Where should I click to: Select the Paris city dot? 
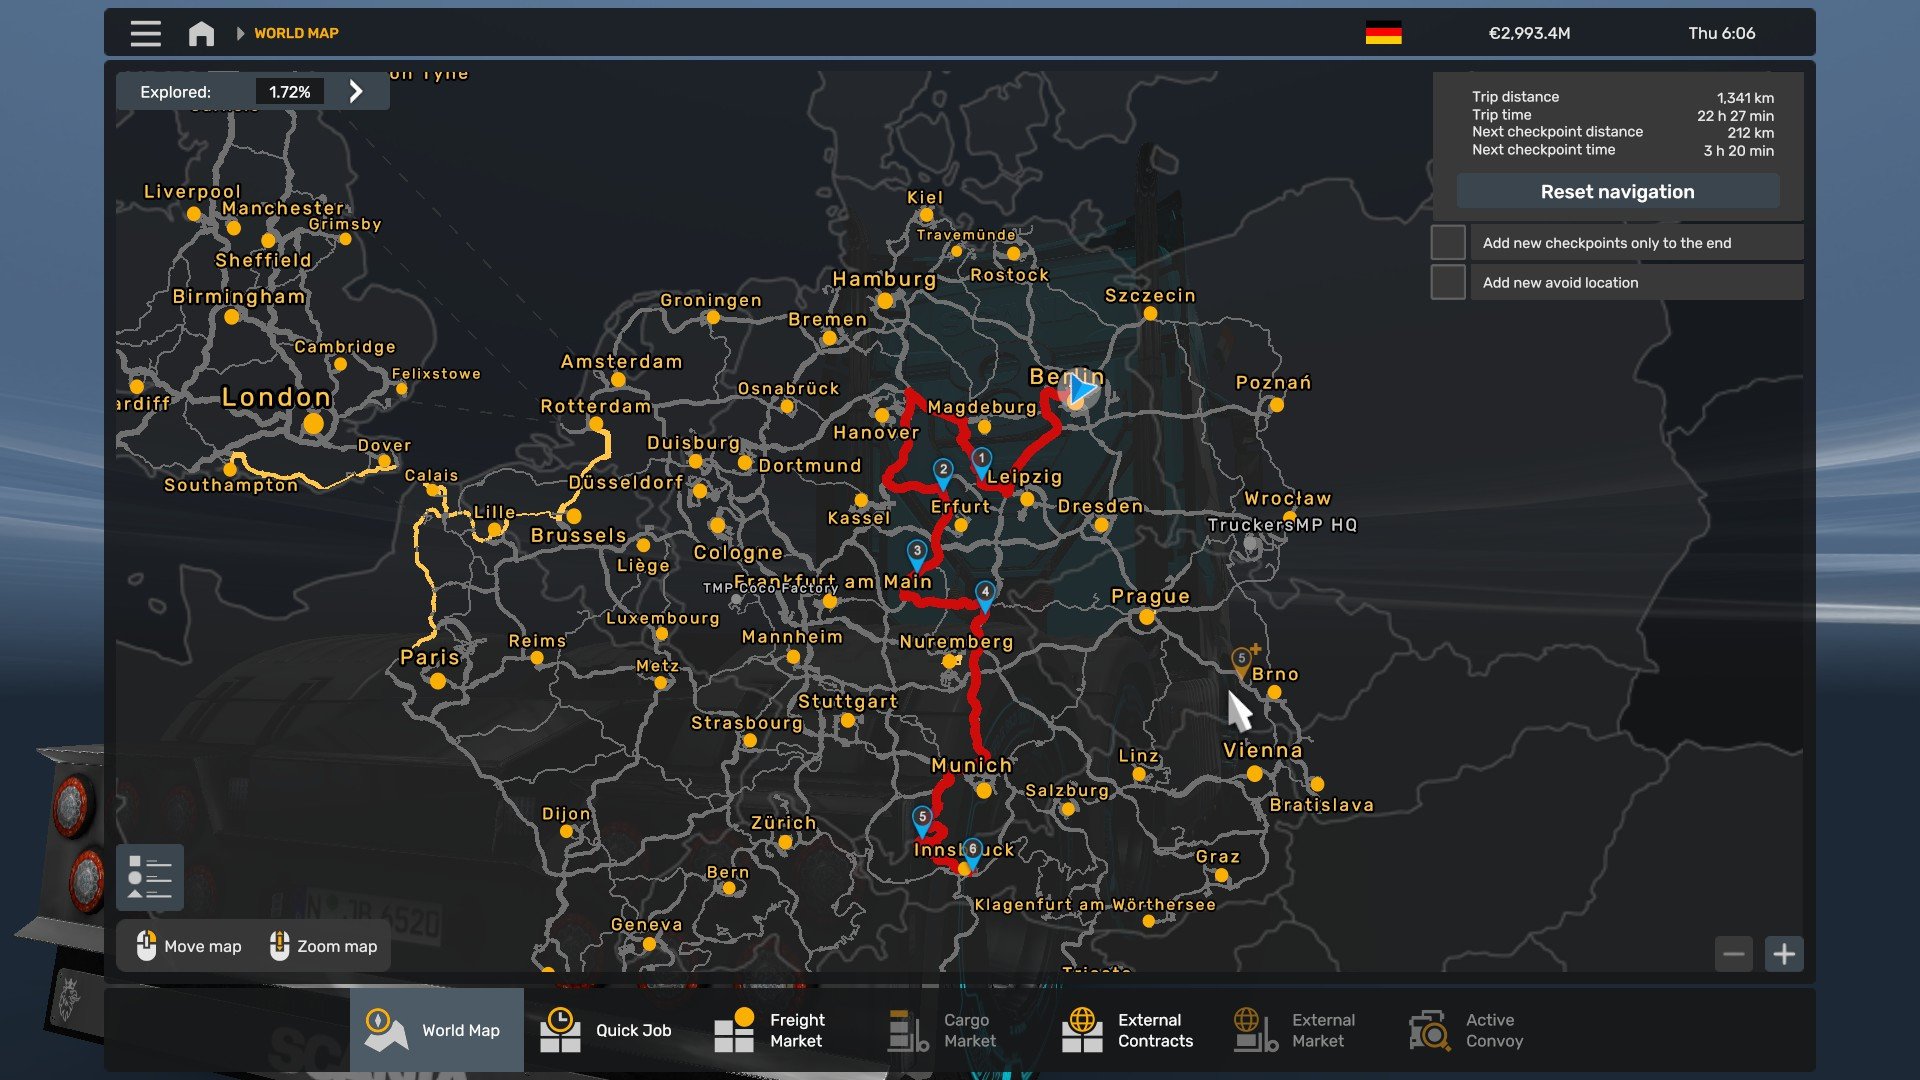[x=438, y=681]
